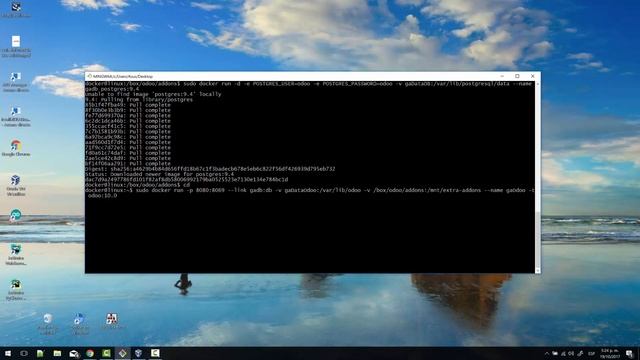Open Oracle VM VirtualBox desktop shortcut
The height and width of the screenshot is (360, 640).
[x=16, y=185]
